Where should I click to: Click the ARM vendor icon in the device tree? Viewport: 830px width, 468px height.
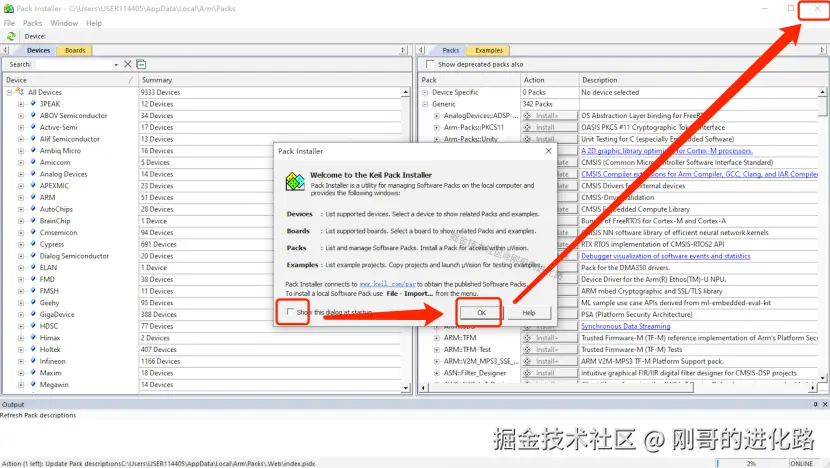(x=33, y=197)
